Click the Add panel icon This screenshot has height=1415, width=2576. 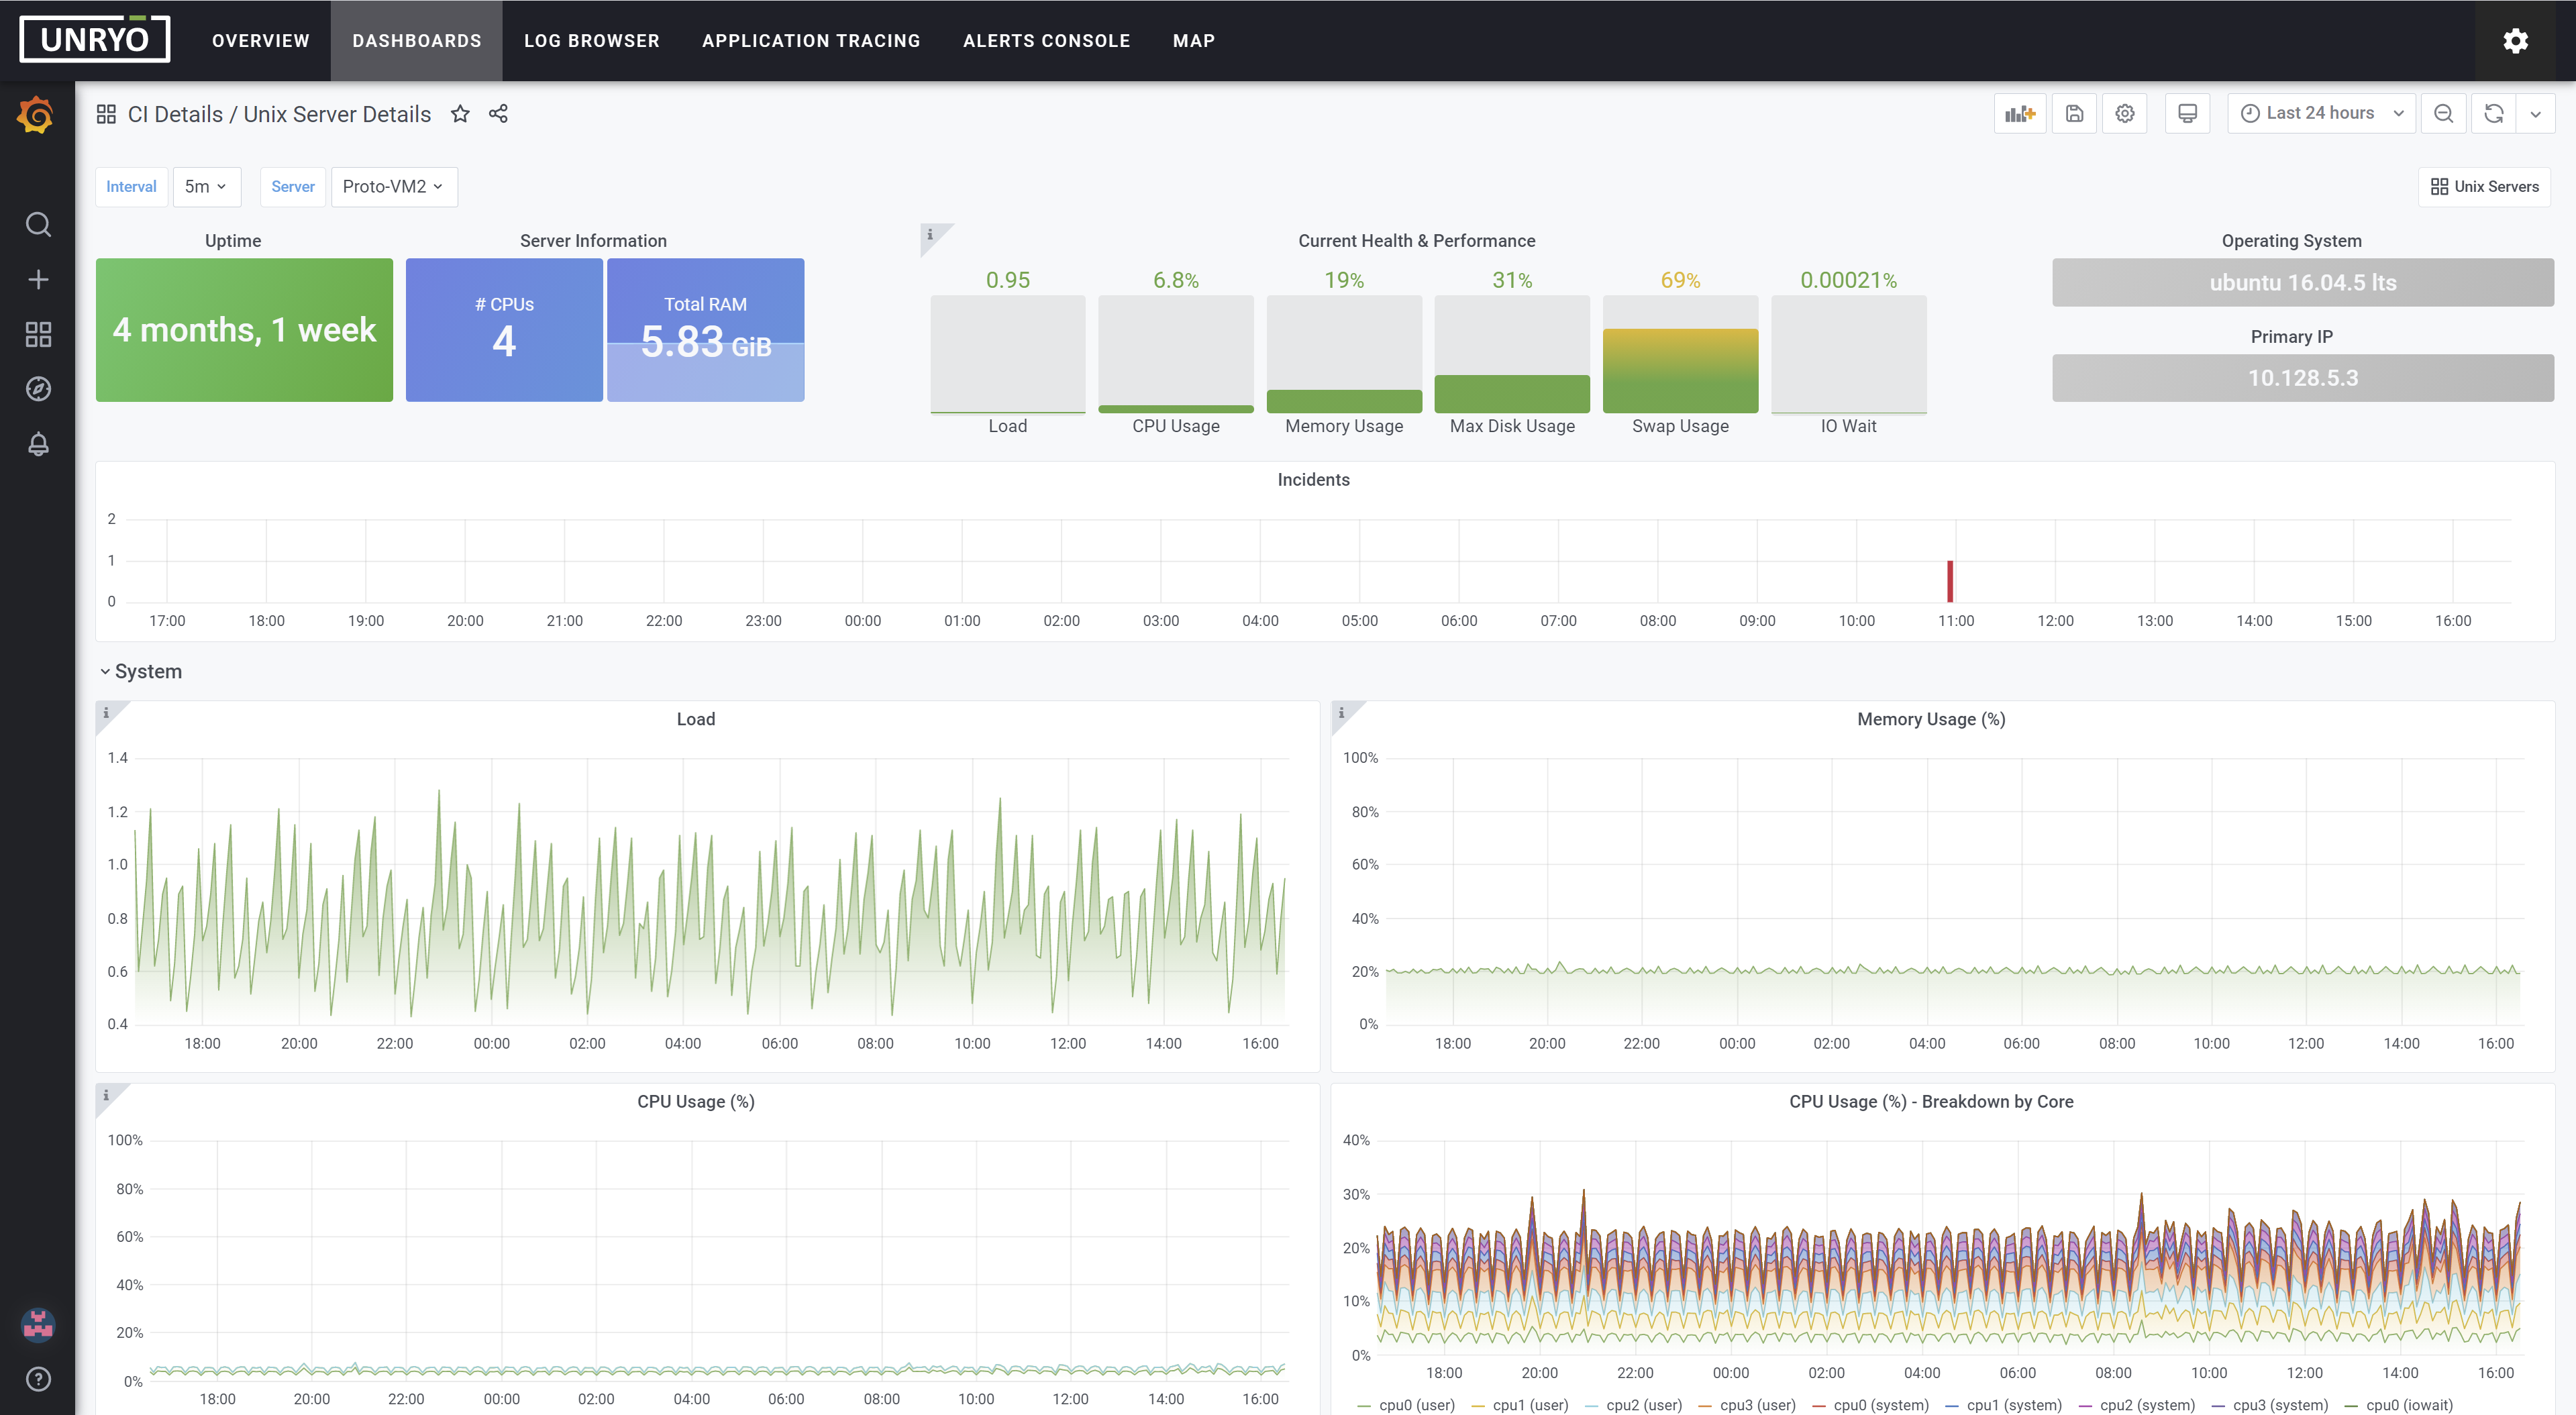(x=2020, y=113)
